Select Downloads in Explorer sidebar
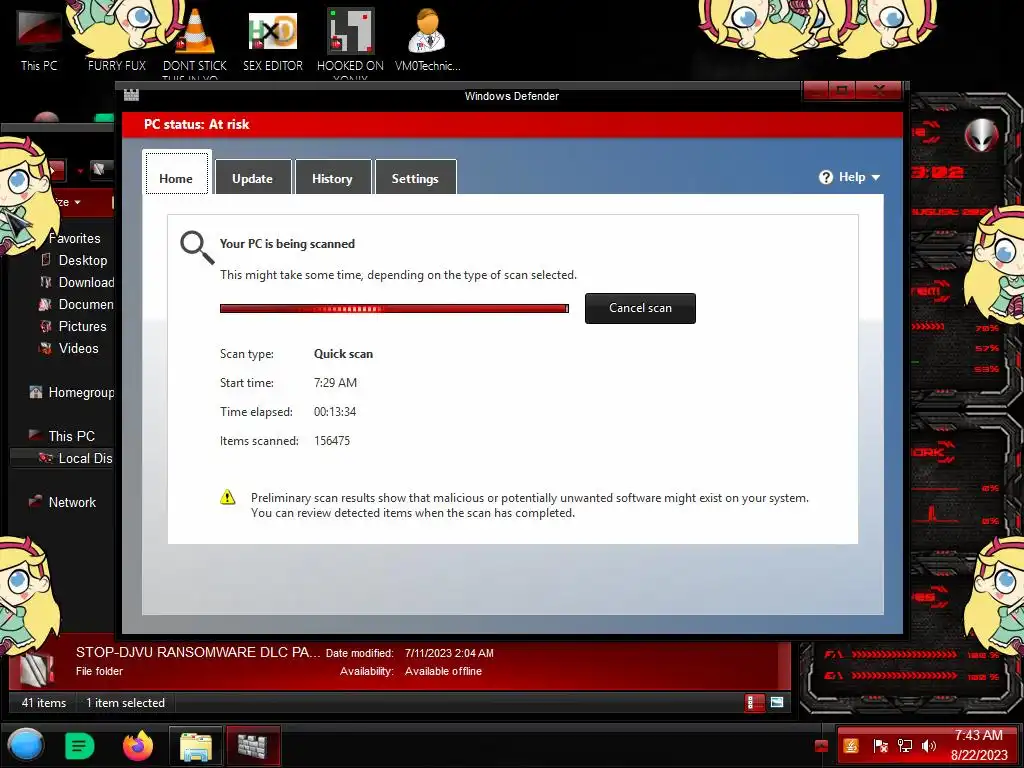Image resolution: width=1024 pixels, height=768 pixels. pos(86,282)
